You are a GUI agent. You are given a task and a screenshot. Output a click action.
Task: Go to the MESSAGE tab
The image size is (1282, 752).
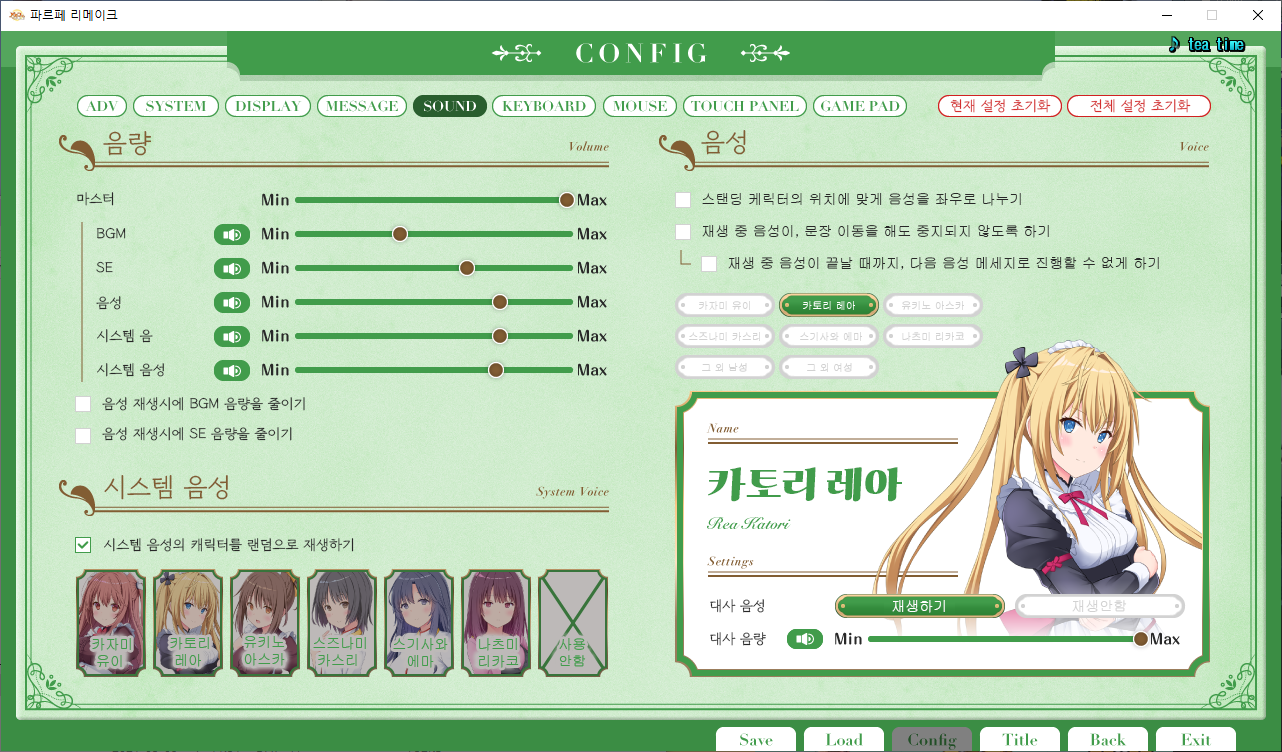point(362,106)
